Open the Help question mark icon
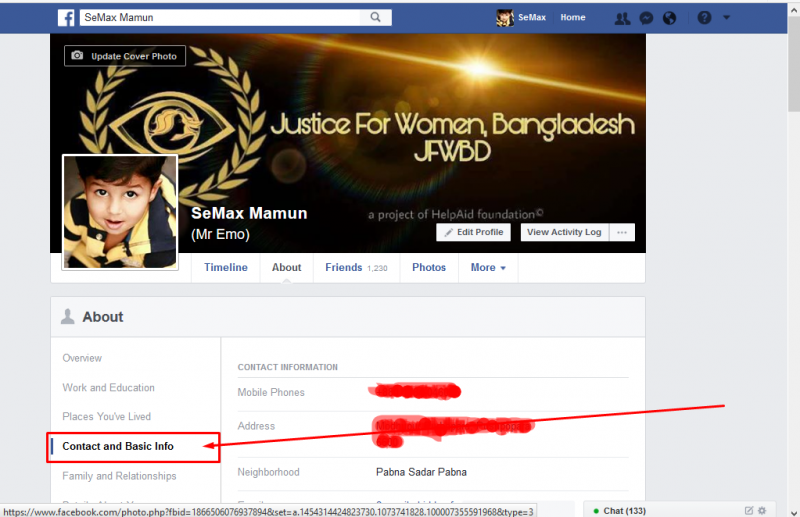 pos(704,18)
